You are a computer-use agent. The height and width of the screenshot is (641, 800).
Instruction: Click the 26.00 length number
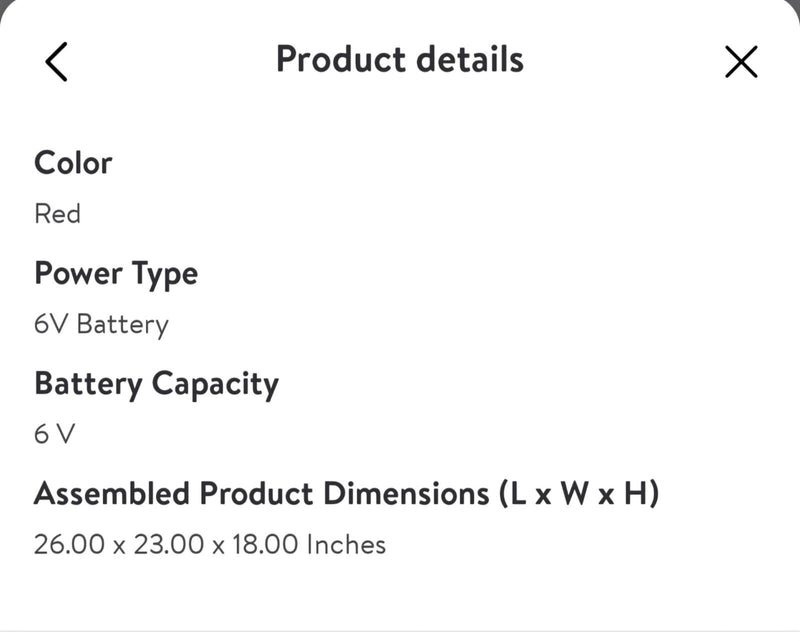[66, 545]
